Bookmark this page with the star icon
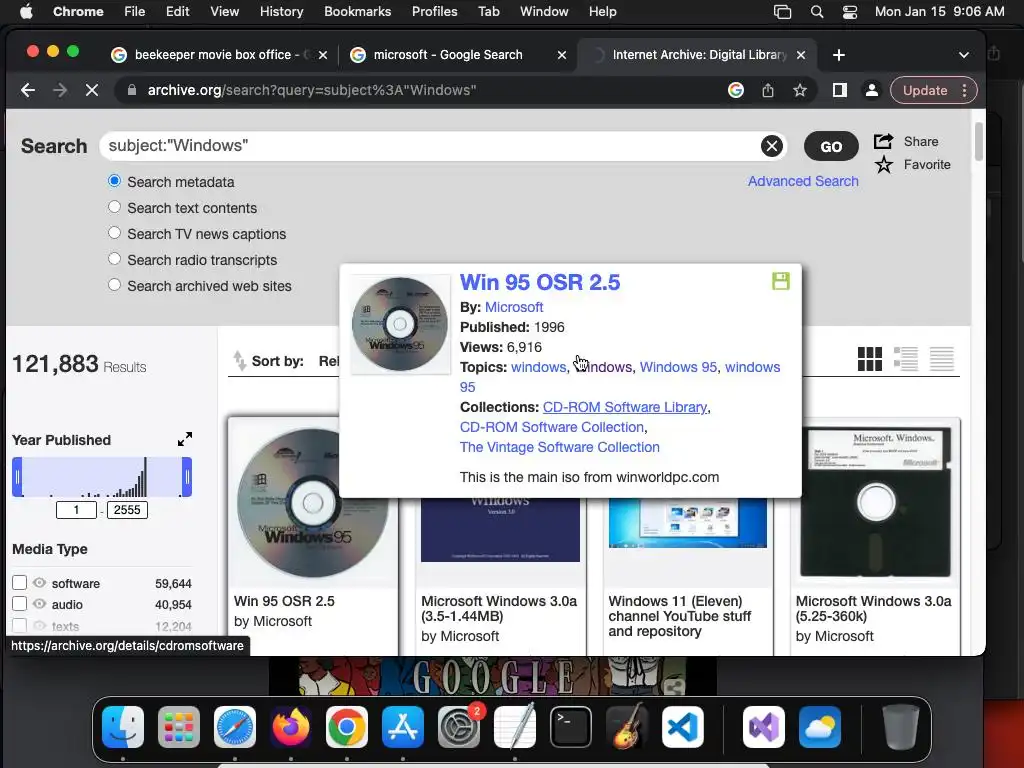The image size is (1024, 768). coord(800,90)
